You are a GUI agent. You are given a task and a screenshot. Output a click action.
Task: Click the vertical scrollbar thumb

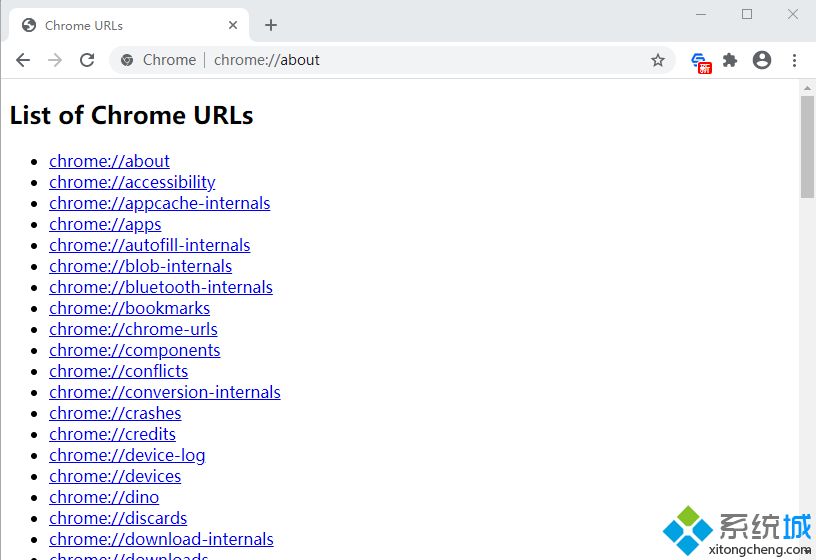807,147
